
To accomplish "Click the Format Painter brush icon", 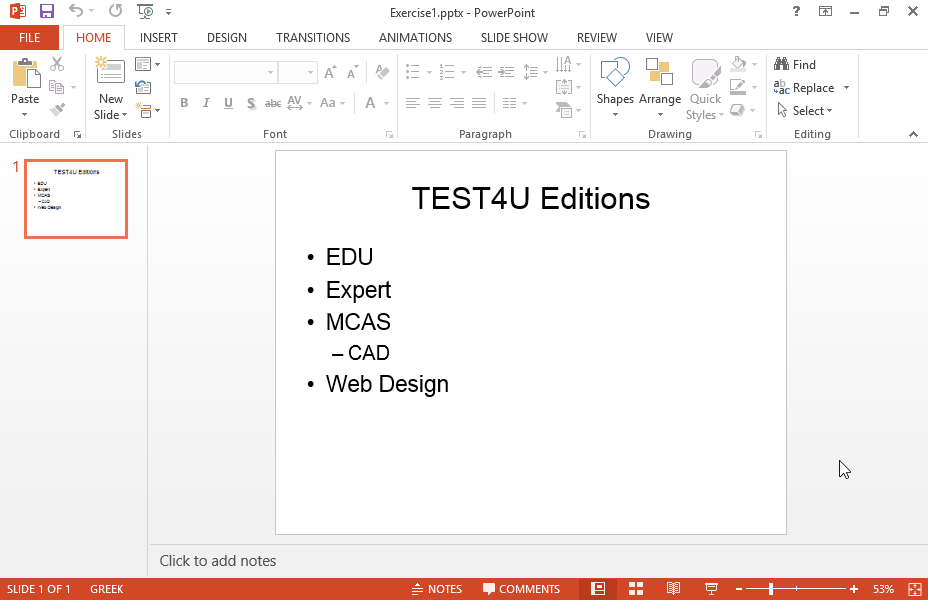I will (x=57, y=109).
